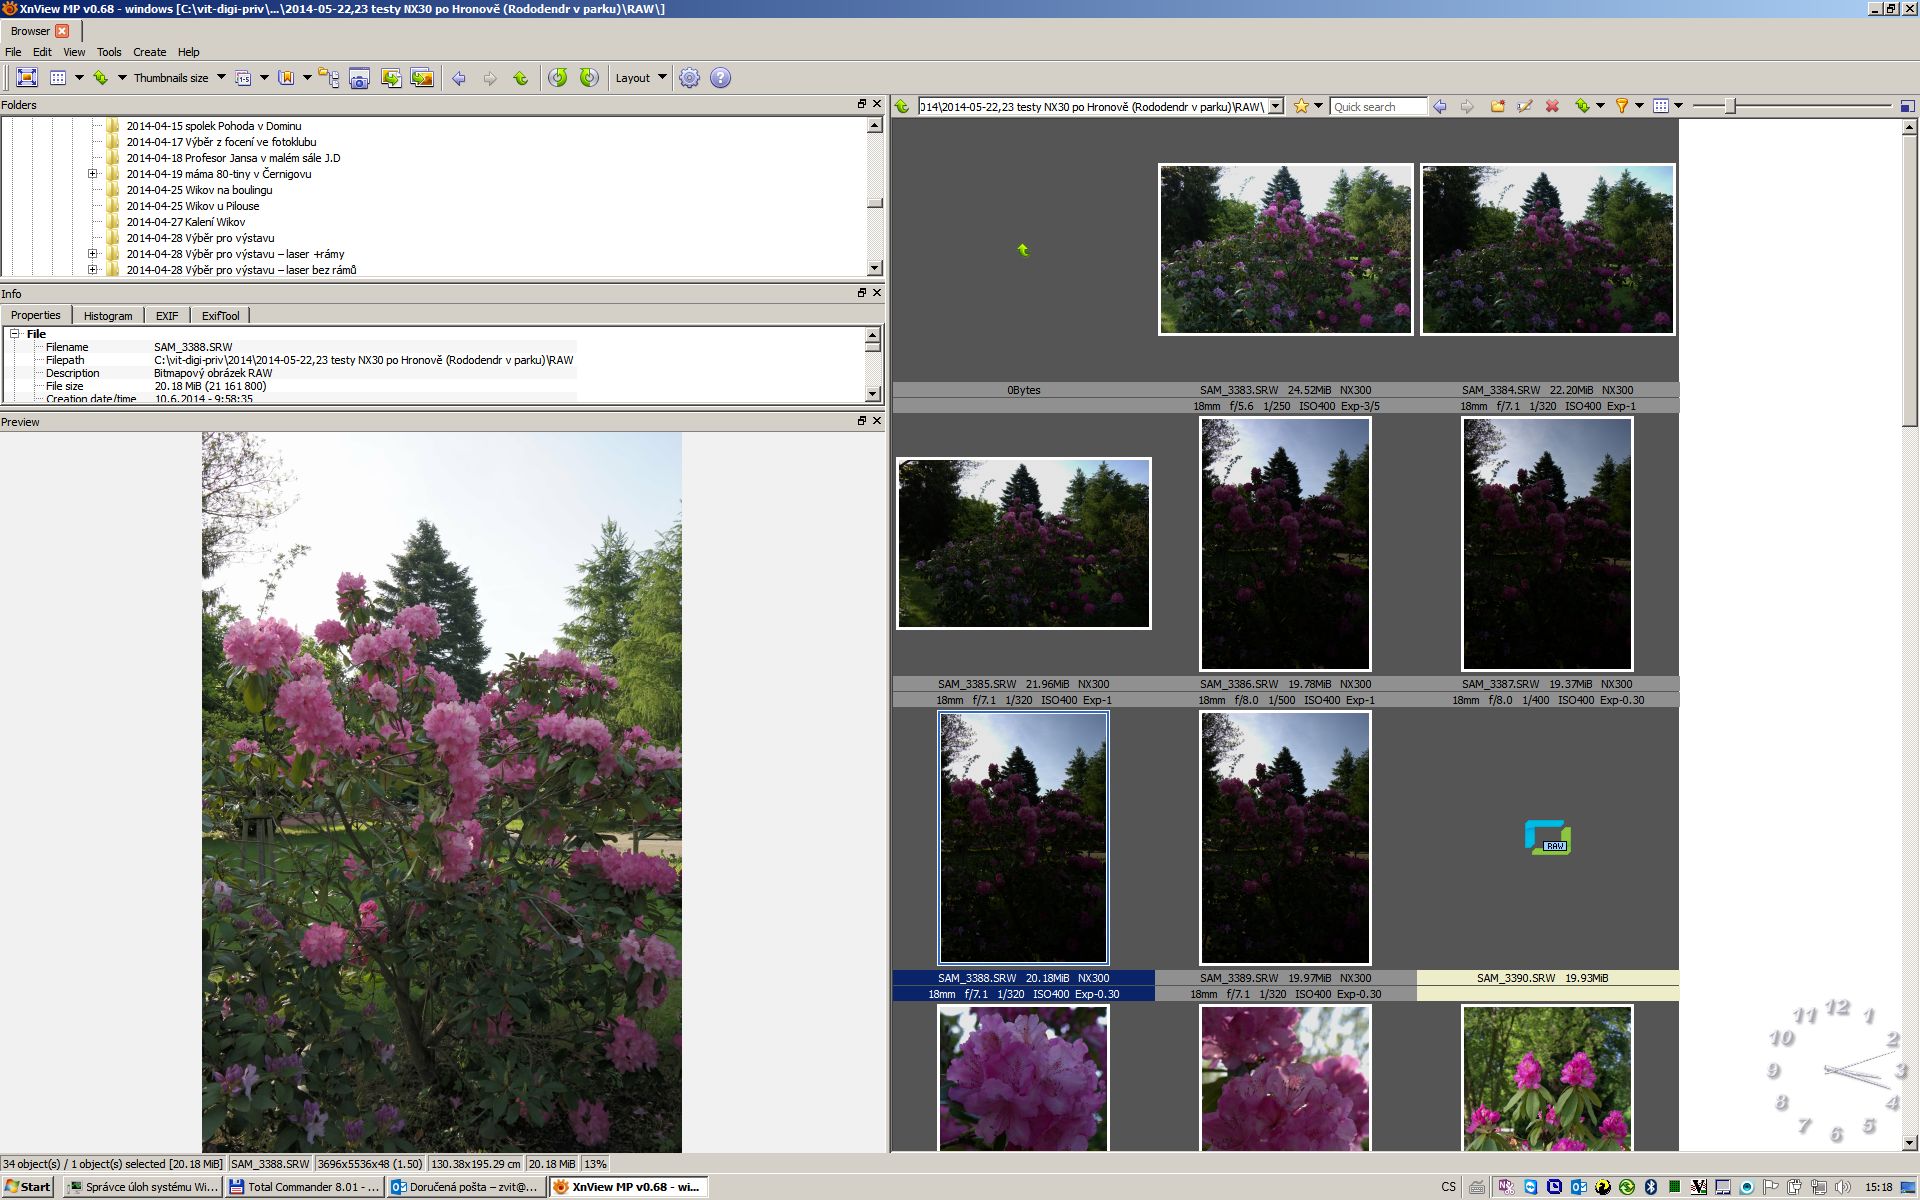This screenshot has width=1920, height=1200.
Task: Click the rotate clockwise toolbar icon
Action: pyautogui.click(x=589, y=78)
